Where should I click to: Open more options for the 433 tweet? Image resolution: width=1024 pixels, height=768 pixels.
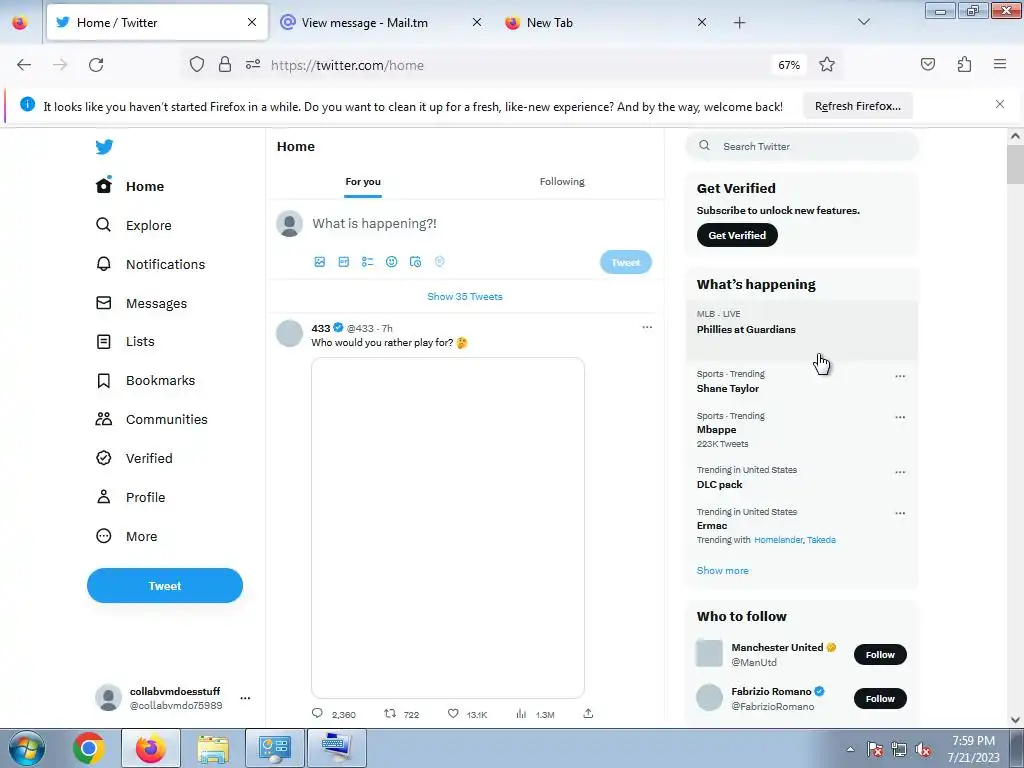[x=647, y=327]
